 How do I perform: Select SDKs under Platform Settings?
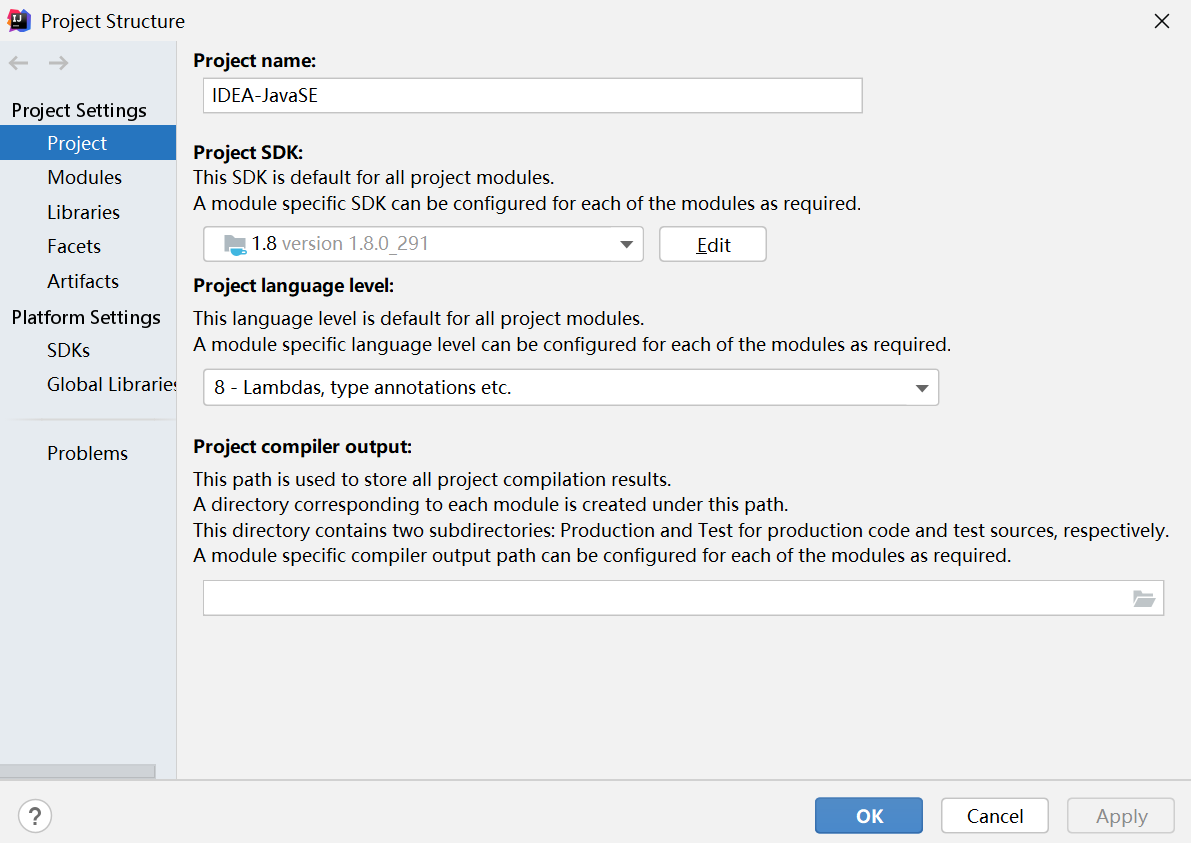(x=68, y=350)
